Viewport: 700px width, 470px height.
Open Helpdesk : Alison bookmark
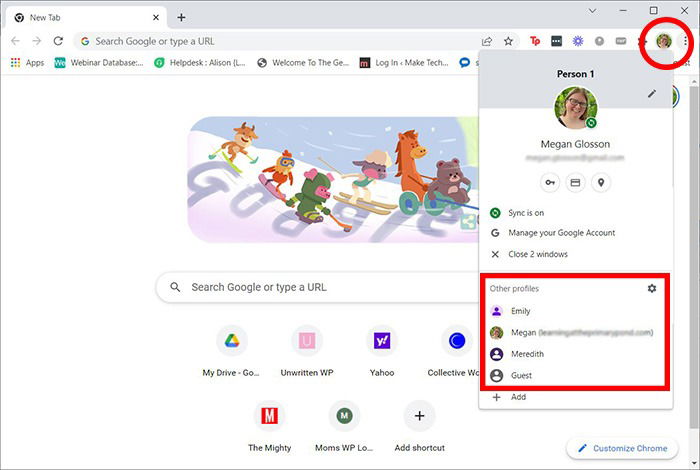[x=200, y=63]
